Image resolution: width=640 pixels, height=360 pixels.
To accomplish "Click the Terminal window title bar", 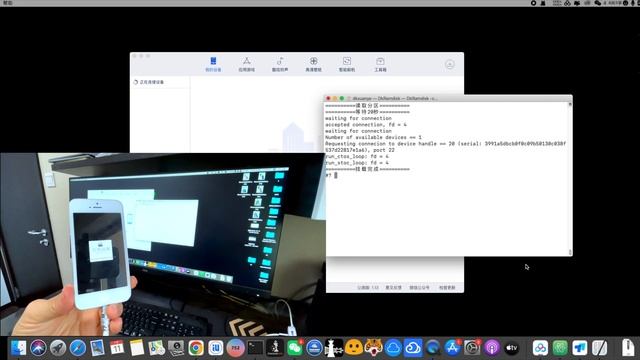I will [448, 98].
